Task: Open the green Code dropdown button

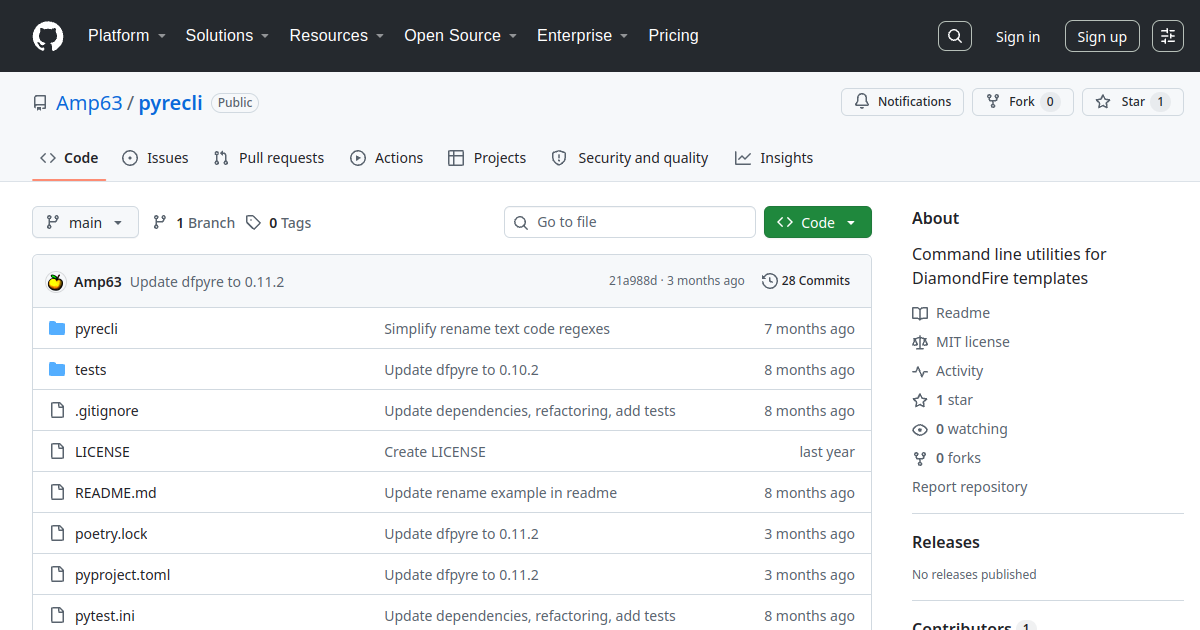Action: click(818, 222)
